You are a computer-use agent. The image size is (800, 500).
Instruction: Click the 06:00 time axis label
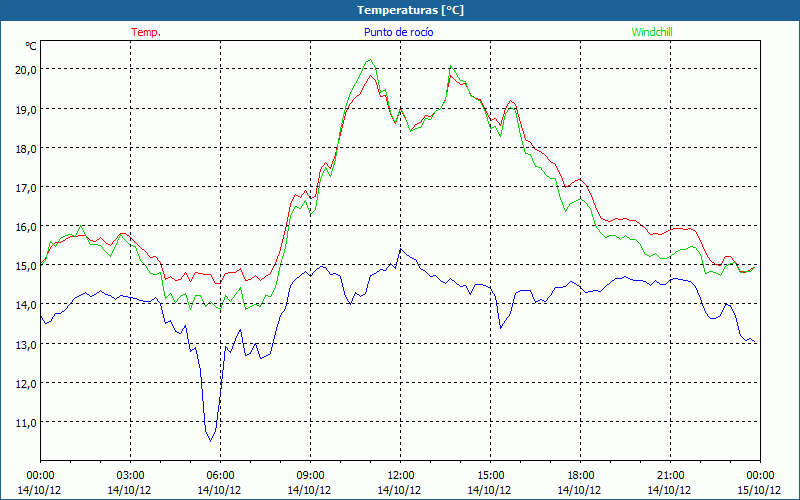coord(220,476)
